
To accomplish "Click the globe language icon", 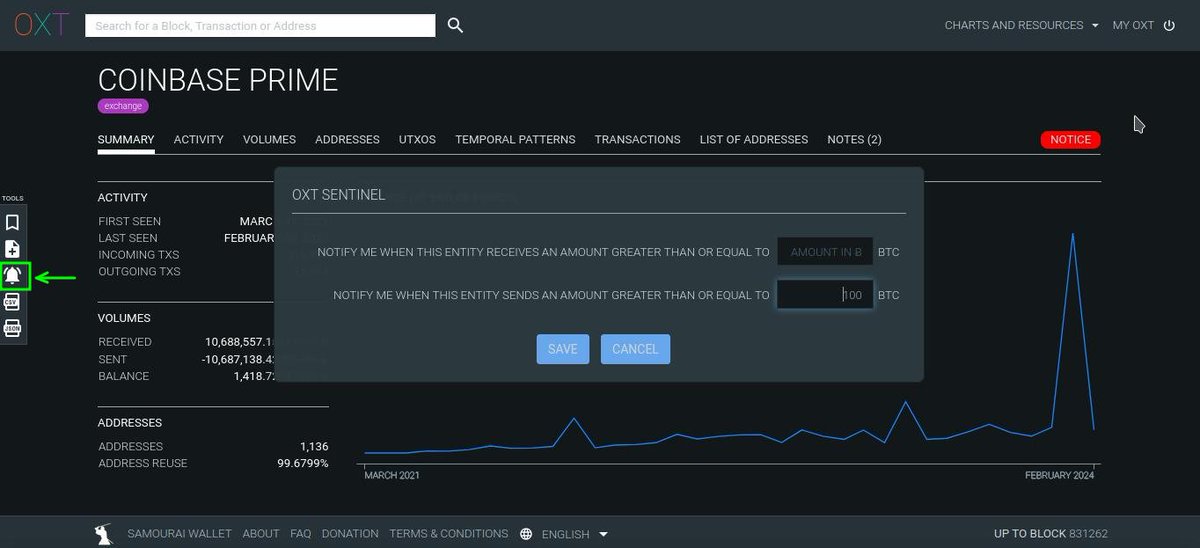I will coord(526,534).
